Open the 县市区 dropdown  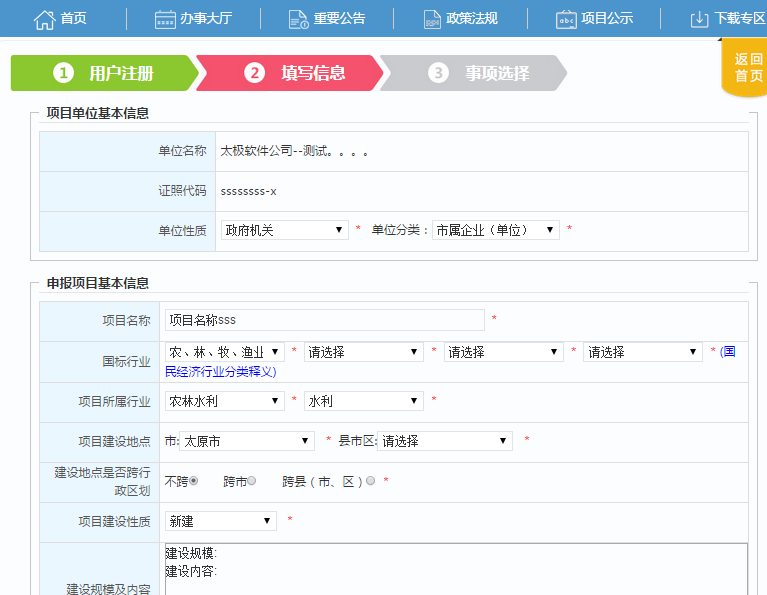pyautogui.click(x=445, y=441)
